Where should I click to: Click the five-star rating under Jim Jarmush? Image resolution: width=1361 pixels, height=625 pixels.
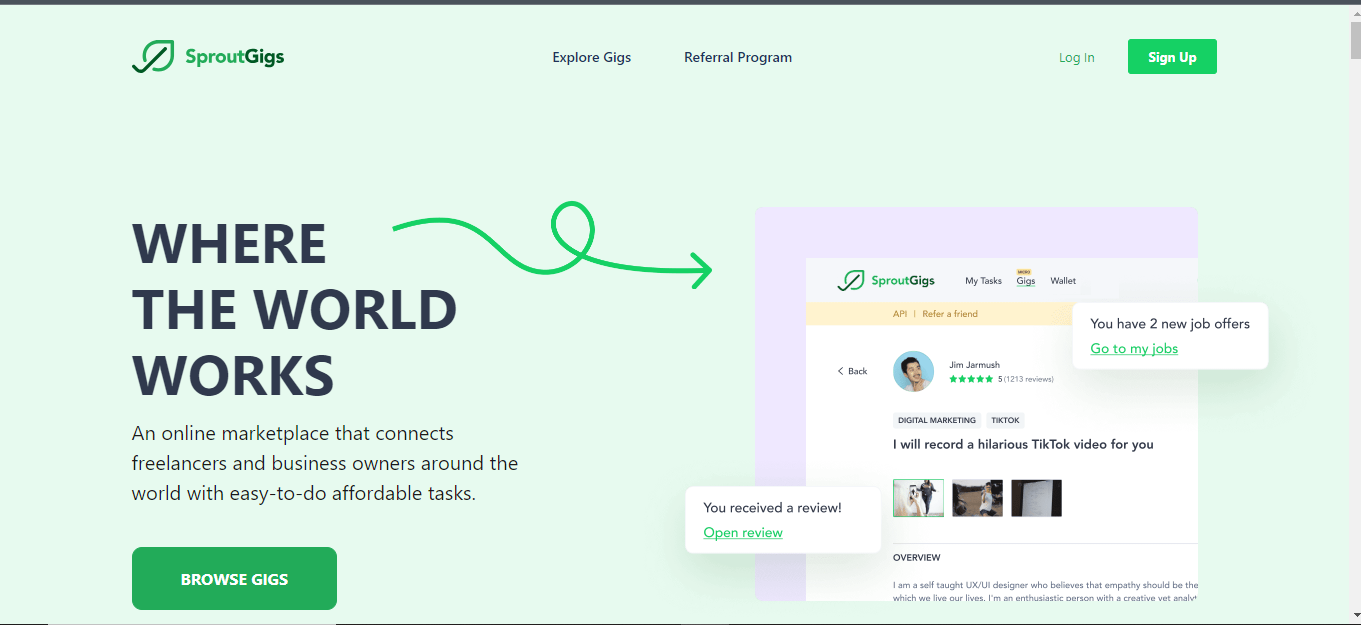point(971,379)
